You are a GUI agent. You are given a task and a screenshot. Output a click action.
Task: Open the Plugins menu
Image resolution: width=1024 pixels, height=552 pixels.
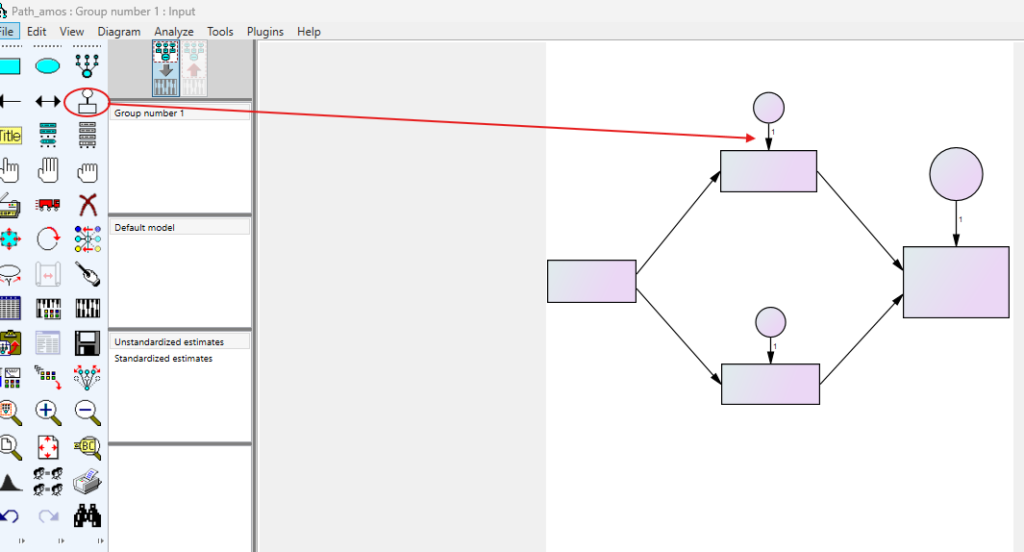[265, 31]
